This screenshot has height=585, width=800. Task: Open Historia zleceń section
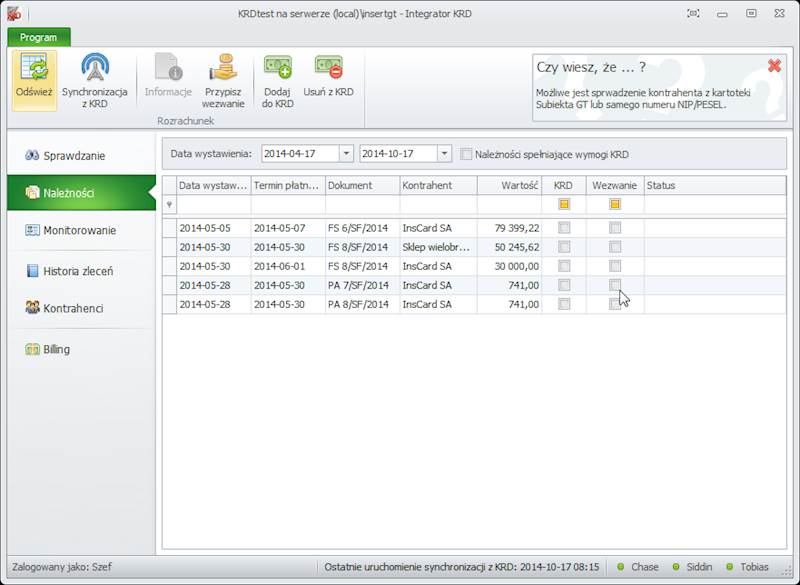point(82,271)
